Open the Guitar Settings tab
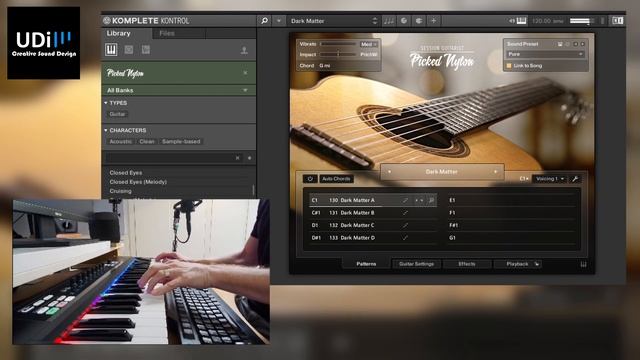Viewport: 640px width, 360px height. click(416, 264)
